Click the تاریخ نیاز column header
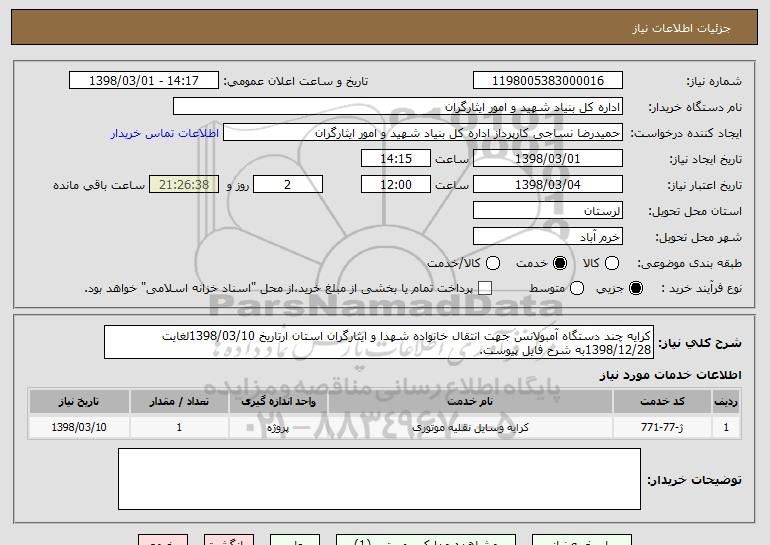 pos(79,402)
